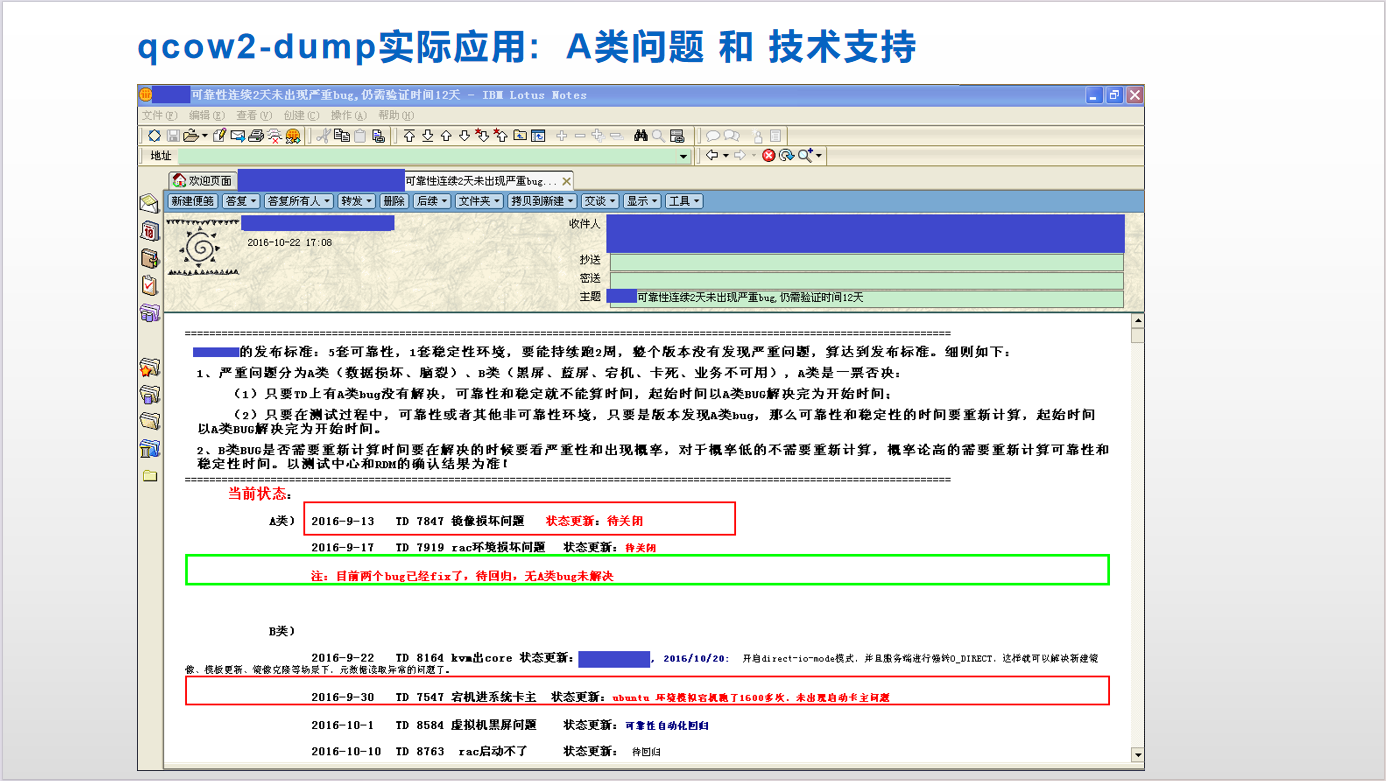Click the 新建便笺 button
The width and height of the screenshot is (1386, 781).
point(194,201)
